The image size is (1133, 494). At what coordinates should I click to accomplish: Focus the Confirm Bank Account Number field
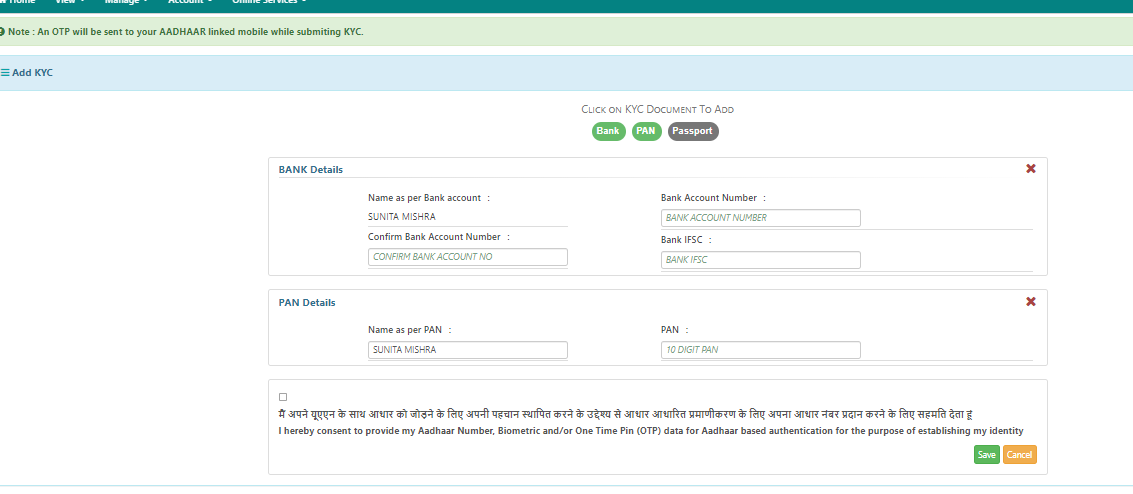468,256
